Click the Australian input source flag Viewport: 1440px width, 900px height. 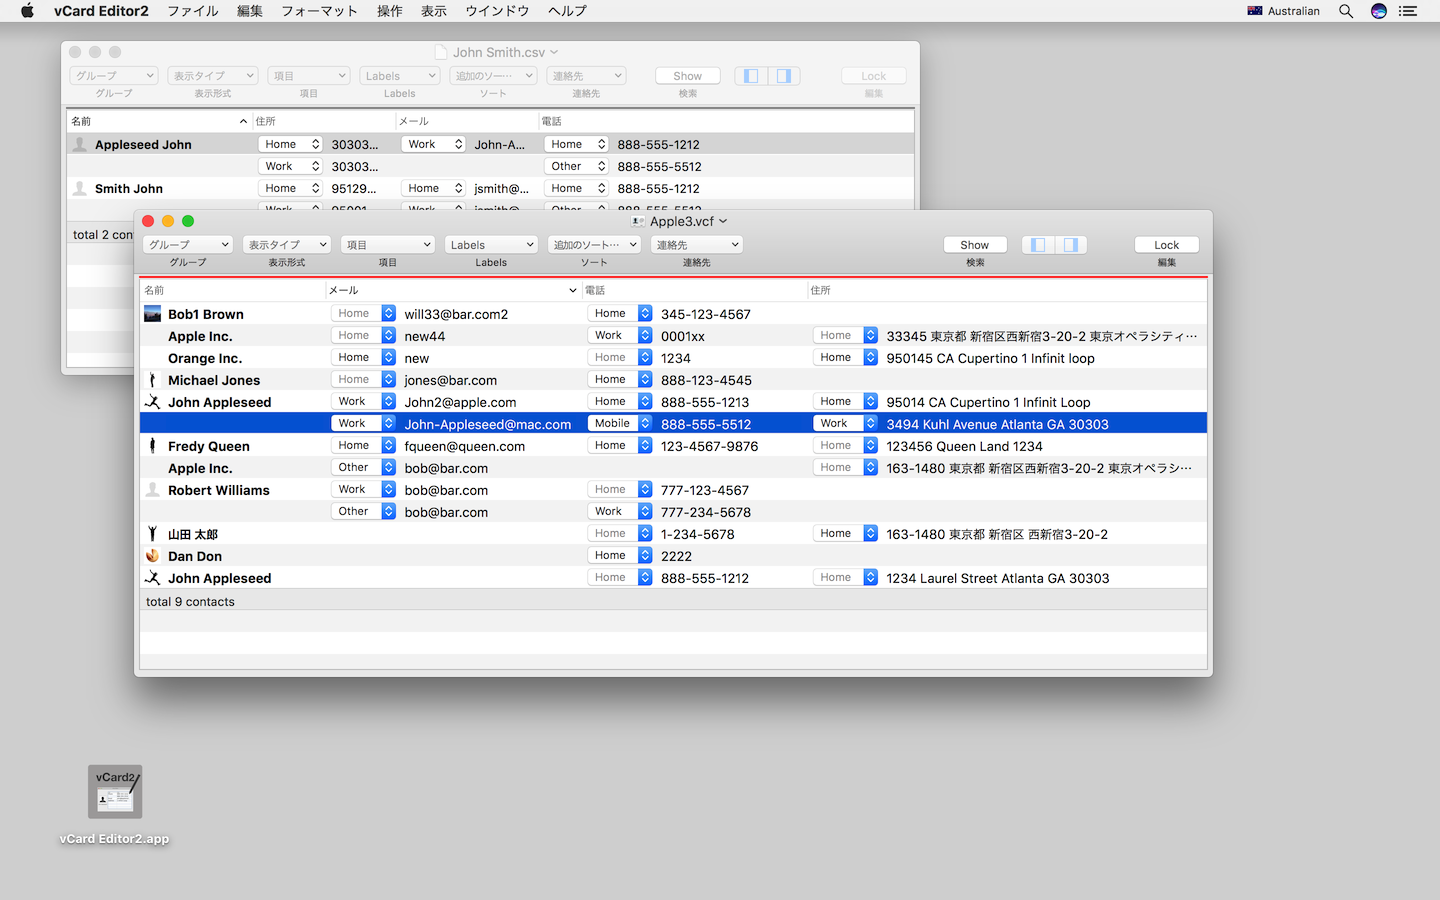coord(1255,11)
